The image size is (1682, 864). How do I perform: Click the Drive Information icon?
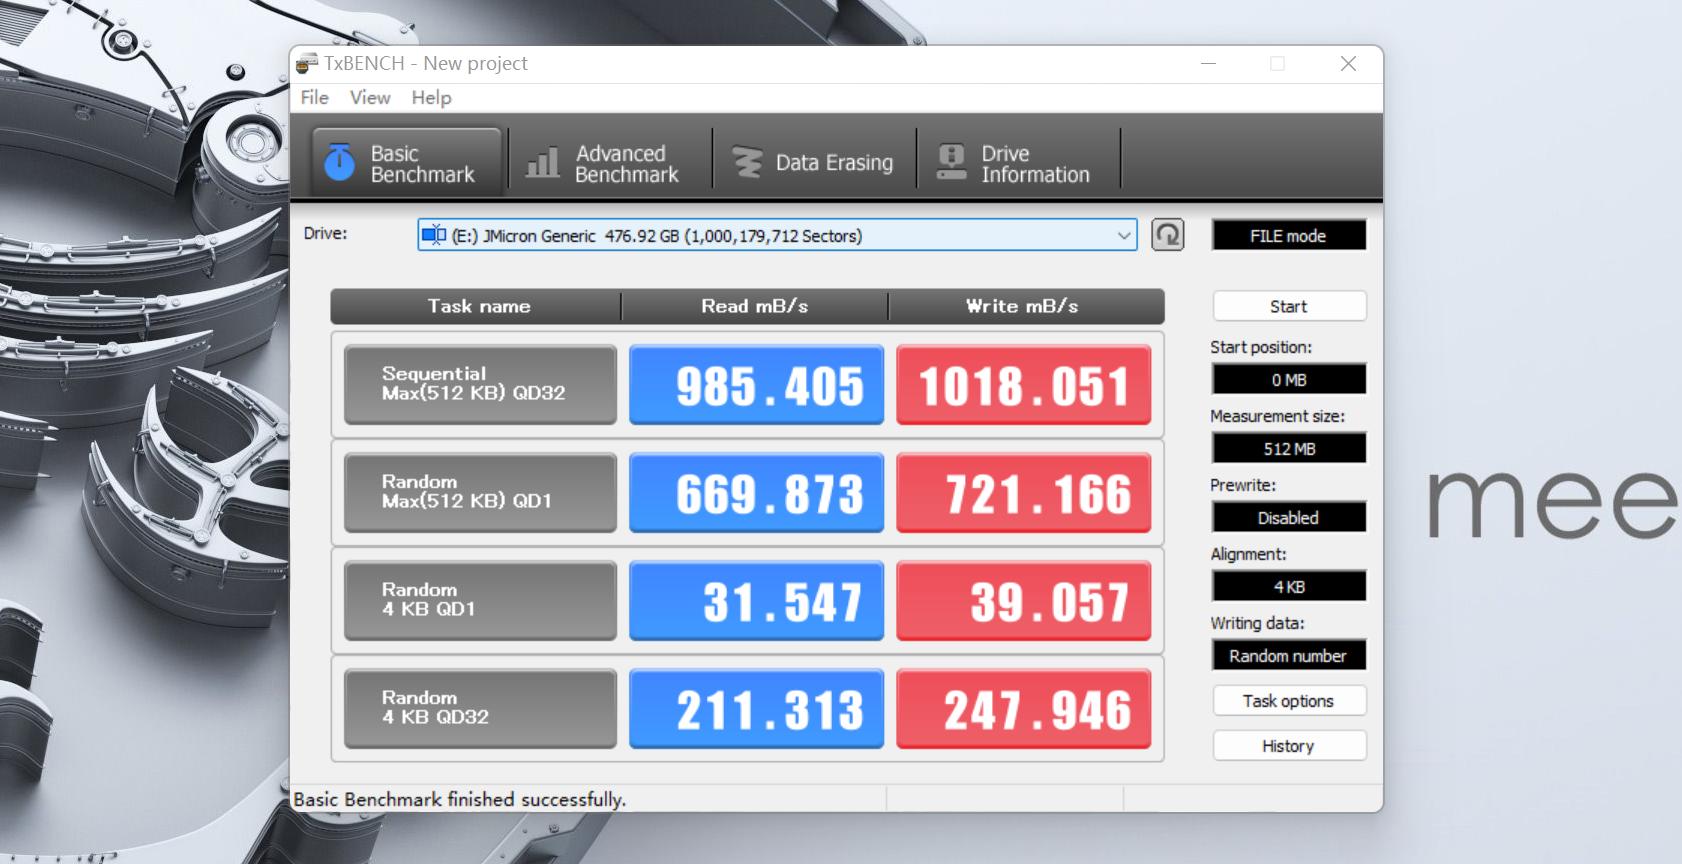951,162
